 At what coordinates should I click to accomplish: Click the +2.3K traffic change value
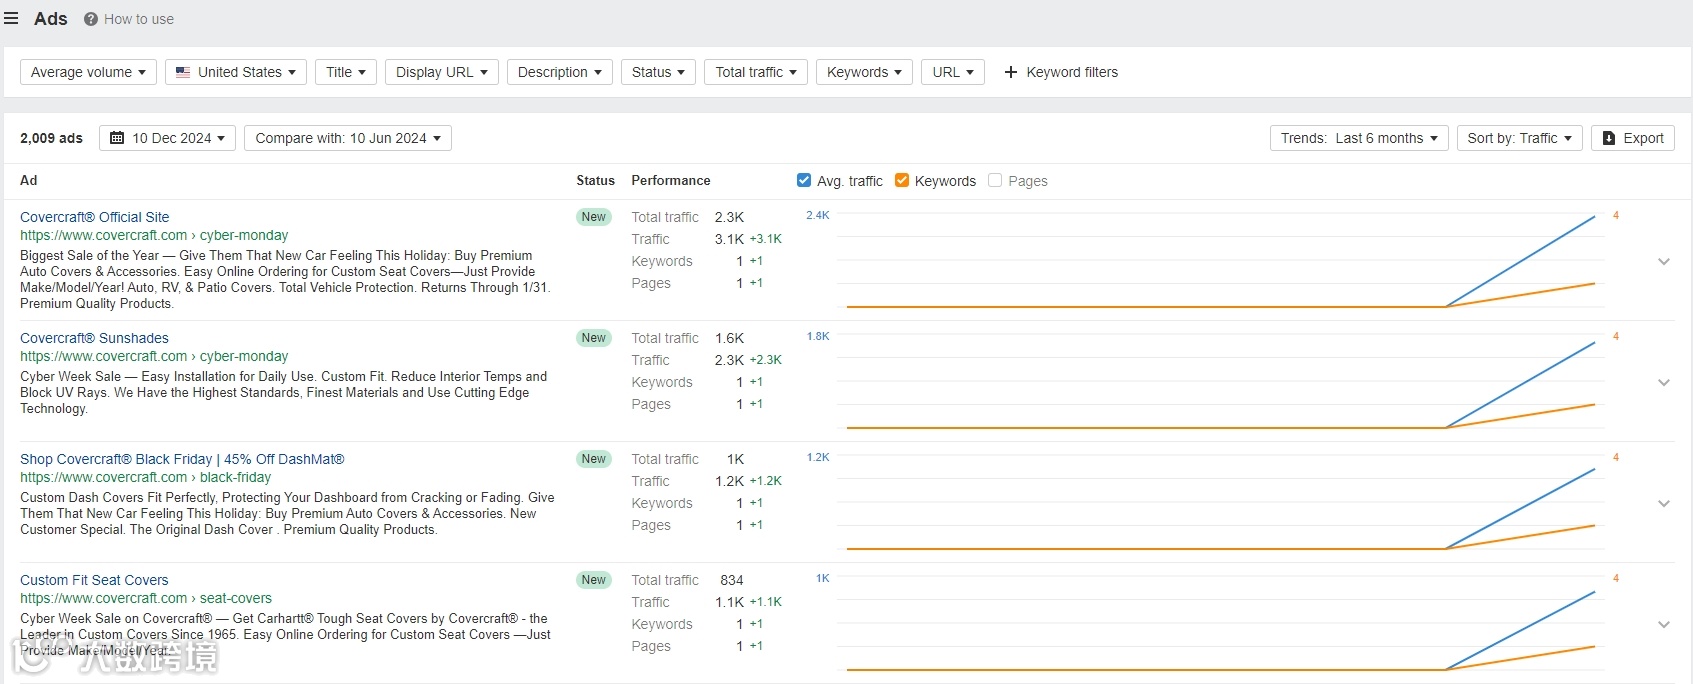pyautogui.click(x=766, y=360)
